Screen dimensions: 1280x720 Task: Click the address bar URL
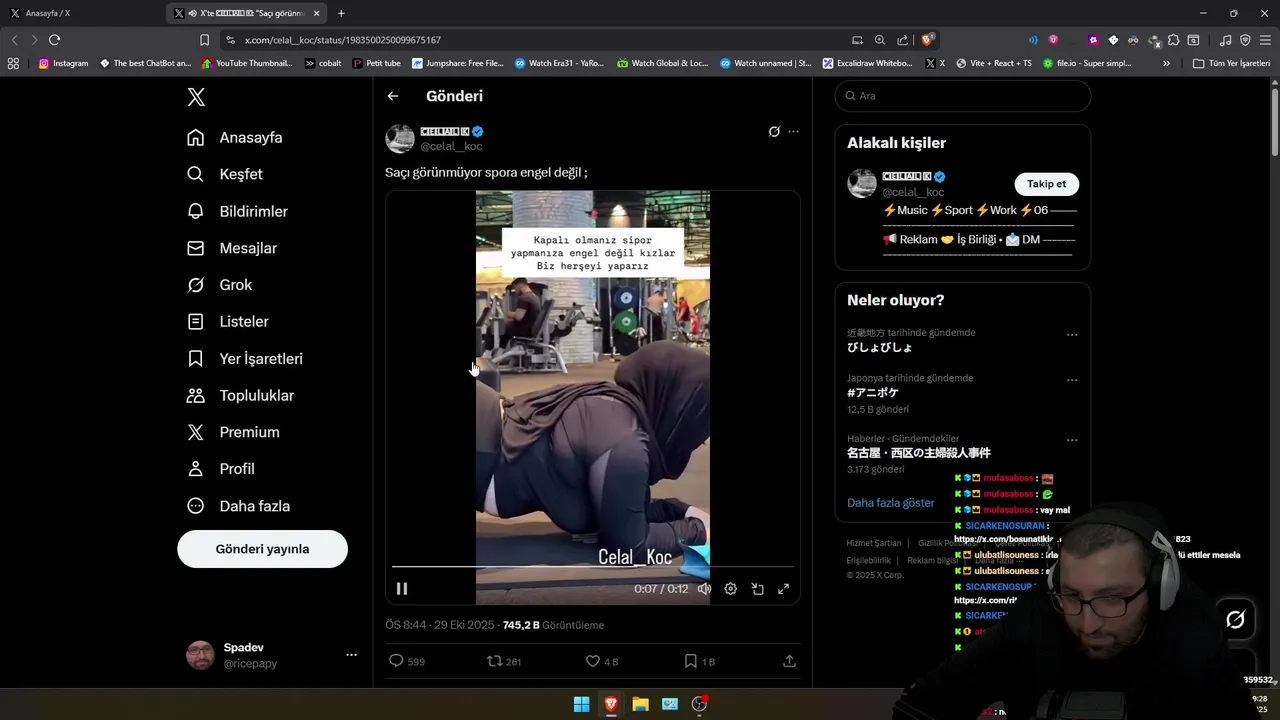pos(343,40)
